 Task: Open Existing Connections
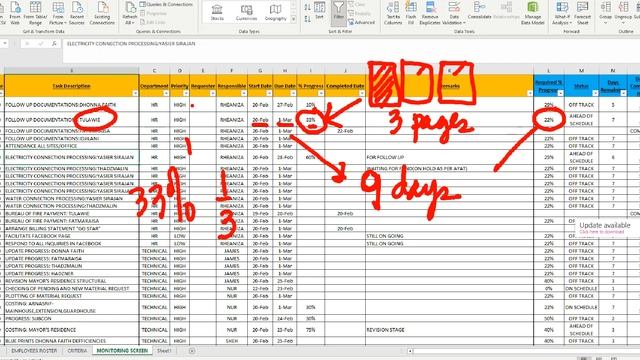click(x=102, y=12)
